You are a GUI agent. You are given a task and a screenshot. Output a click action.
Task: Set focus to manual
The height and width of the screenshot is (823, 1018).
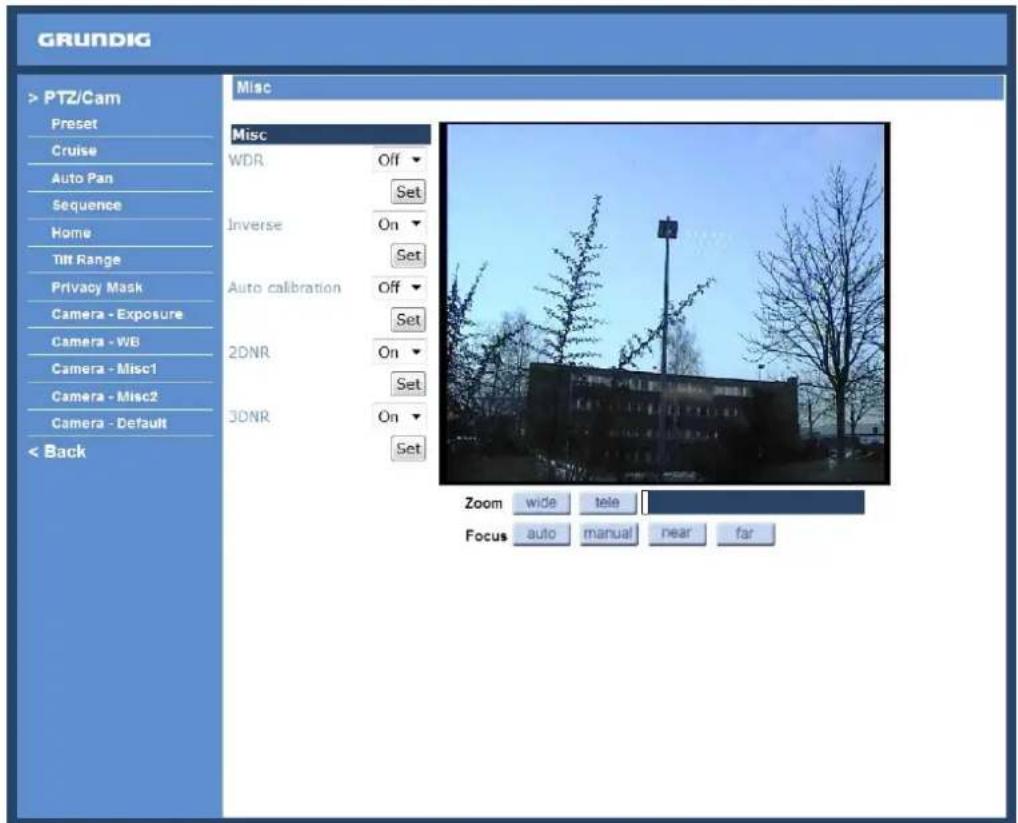tap(608, 534)
